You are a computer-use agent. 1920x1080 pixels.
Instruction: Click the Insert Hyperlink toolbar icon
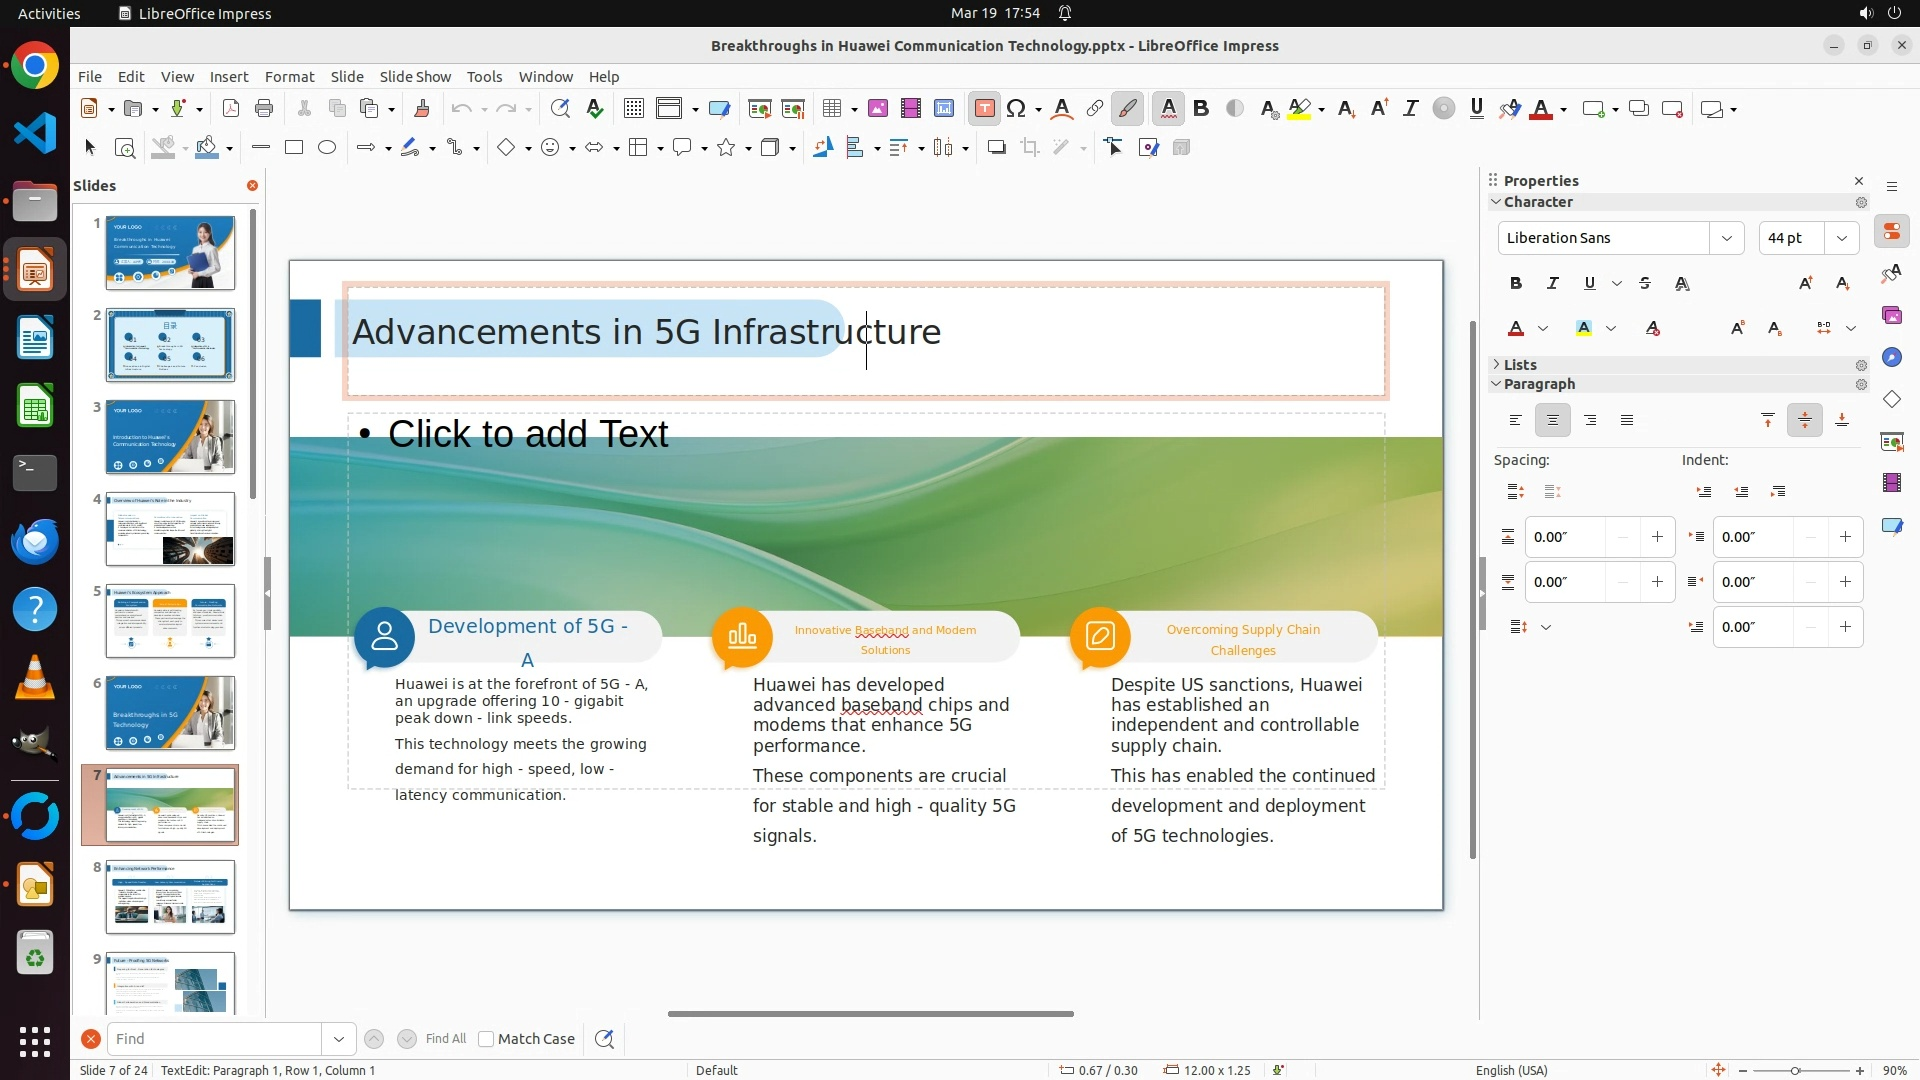coord(1095,109)
